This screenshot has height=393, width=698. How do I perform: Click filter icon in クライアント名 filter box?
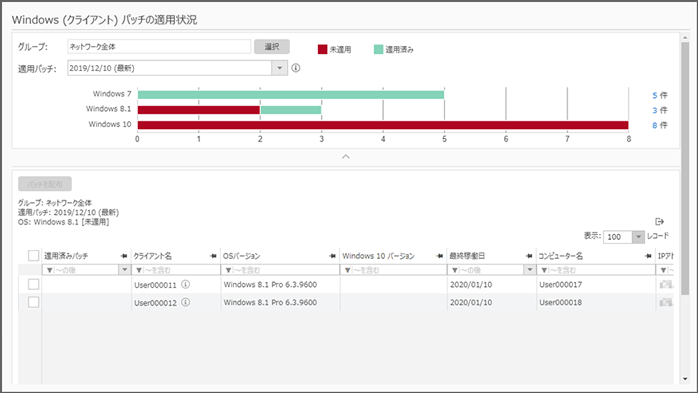click(x=139, y=270)
